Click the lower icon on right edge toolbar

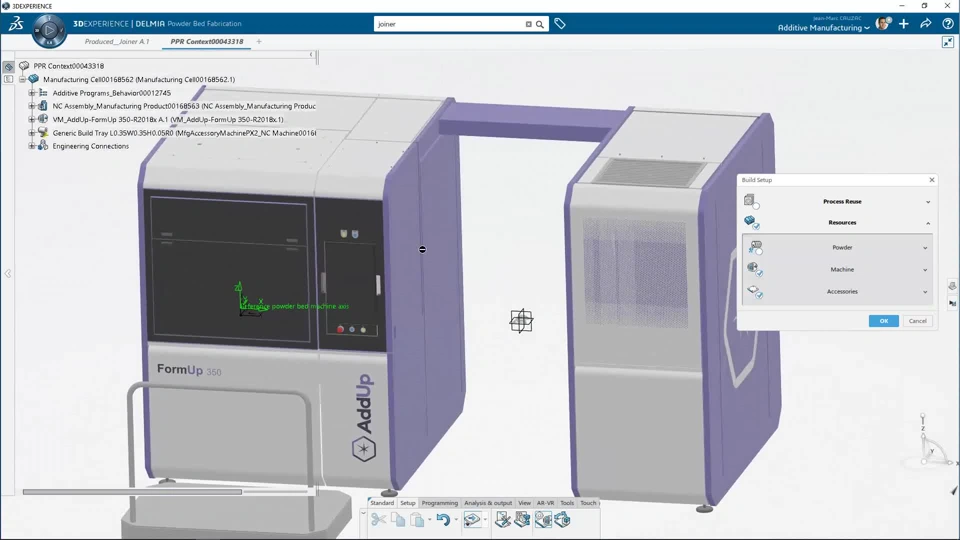tap(952, 303)
